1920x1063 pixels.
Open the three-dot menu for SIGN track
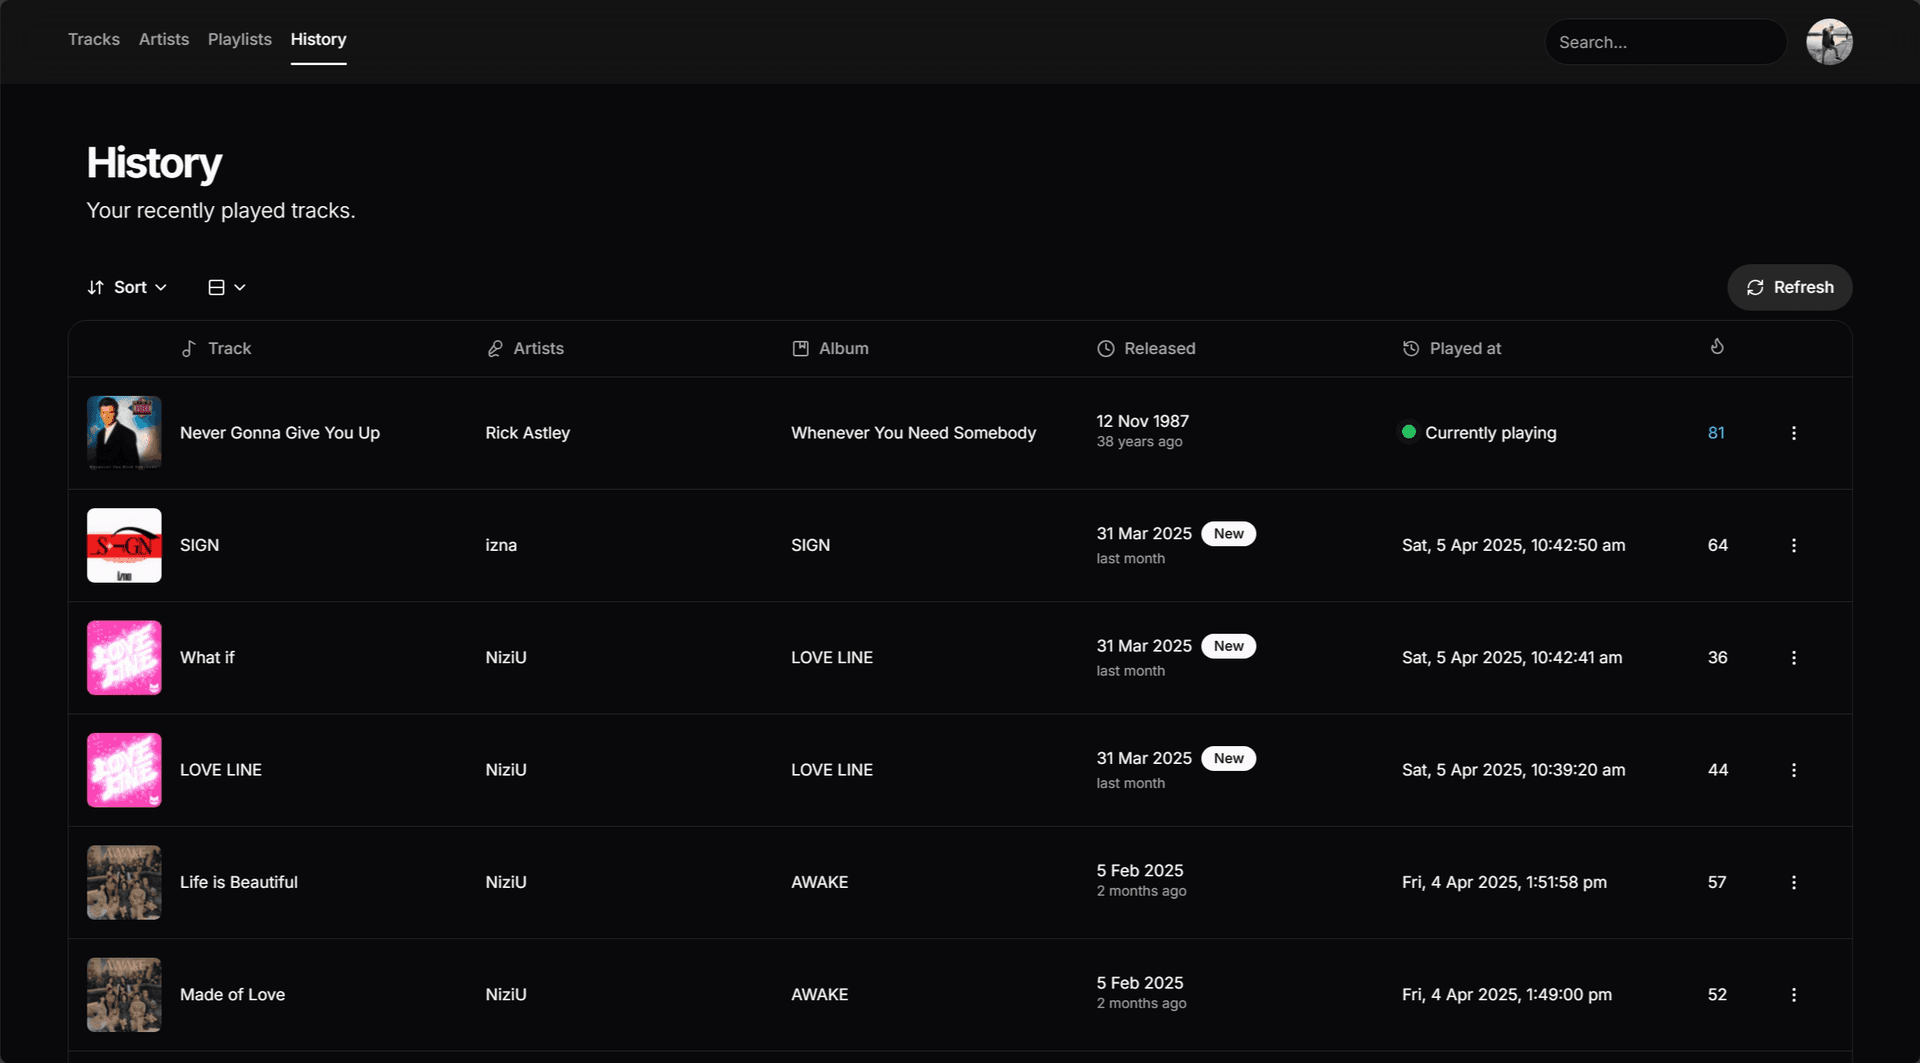tap(1793, 545)
